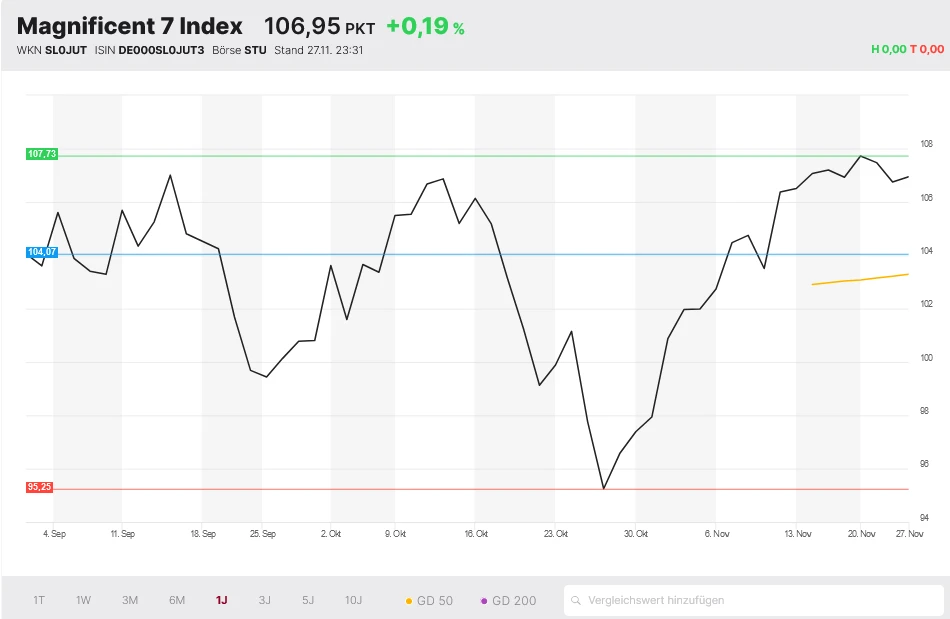
Task: Open the 3J chart range
Action: click(264, 600)
